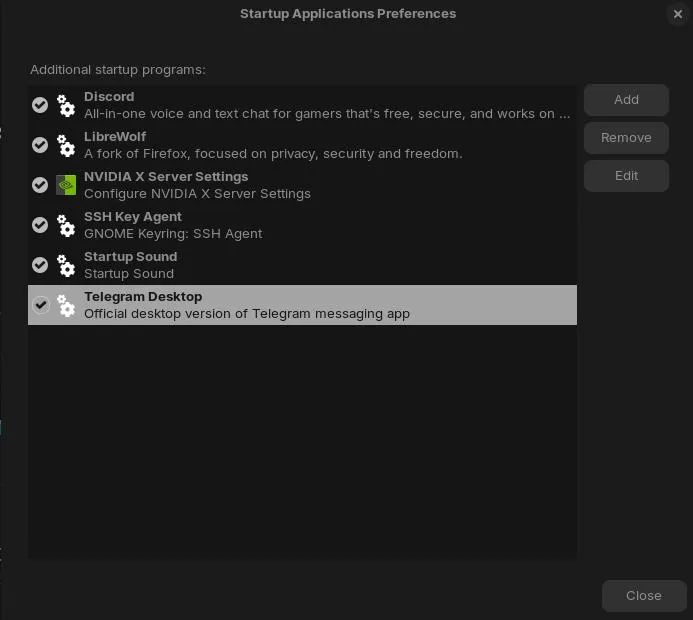Toggle the NVIDIA X Server Settings checkbox
This screenshot has height=620, width=693.
[40, 185]
